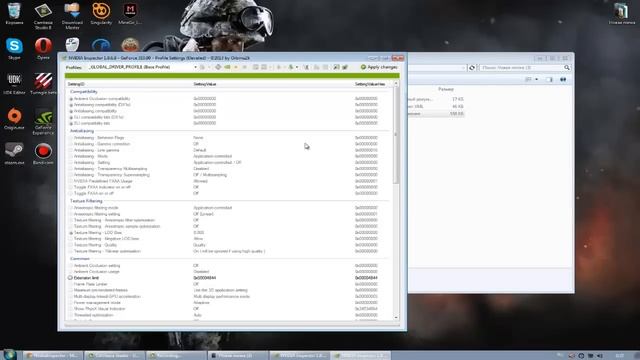This screenshot has width=640, height=360.
Task: Click the help icon in Explorer window
Action: click(x=563, y=80)
